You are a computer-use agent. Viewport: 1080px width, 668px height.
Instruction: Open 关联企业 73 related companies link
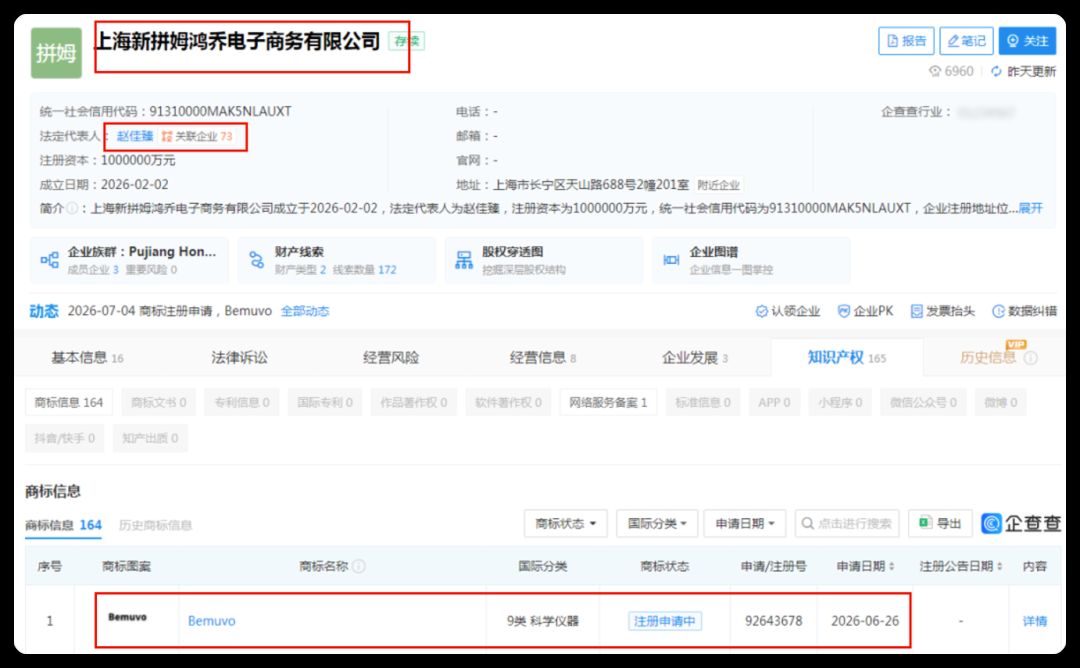(x=197, y=136)
